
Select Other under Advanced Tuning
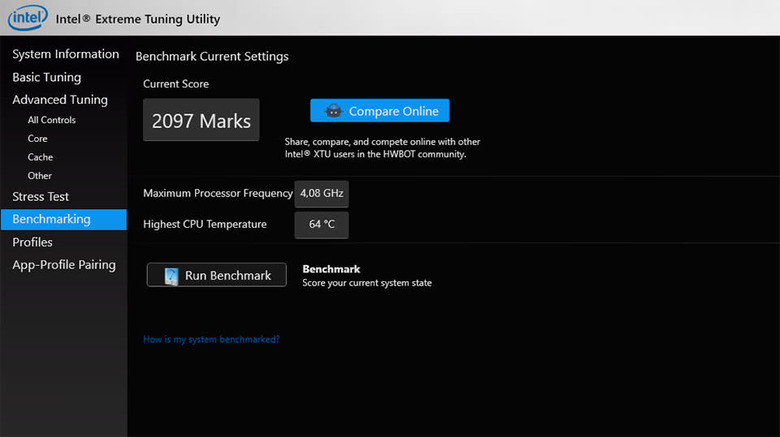pos(40,176)
